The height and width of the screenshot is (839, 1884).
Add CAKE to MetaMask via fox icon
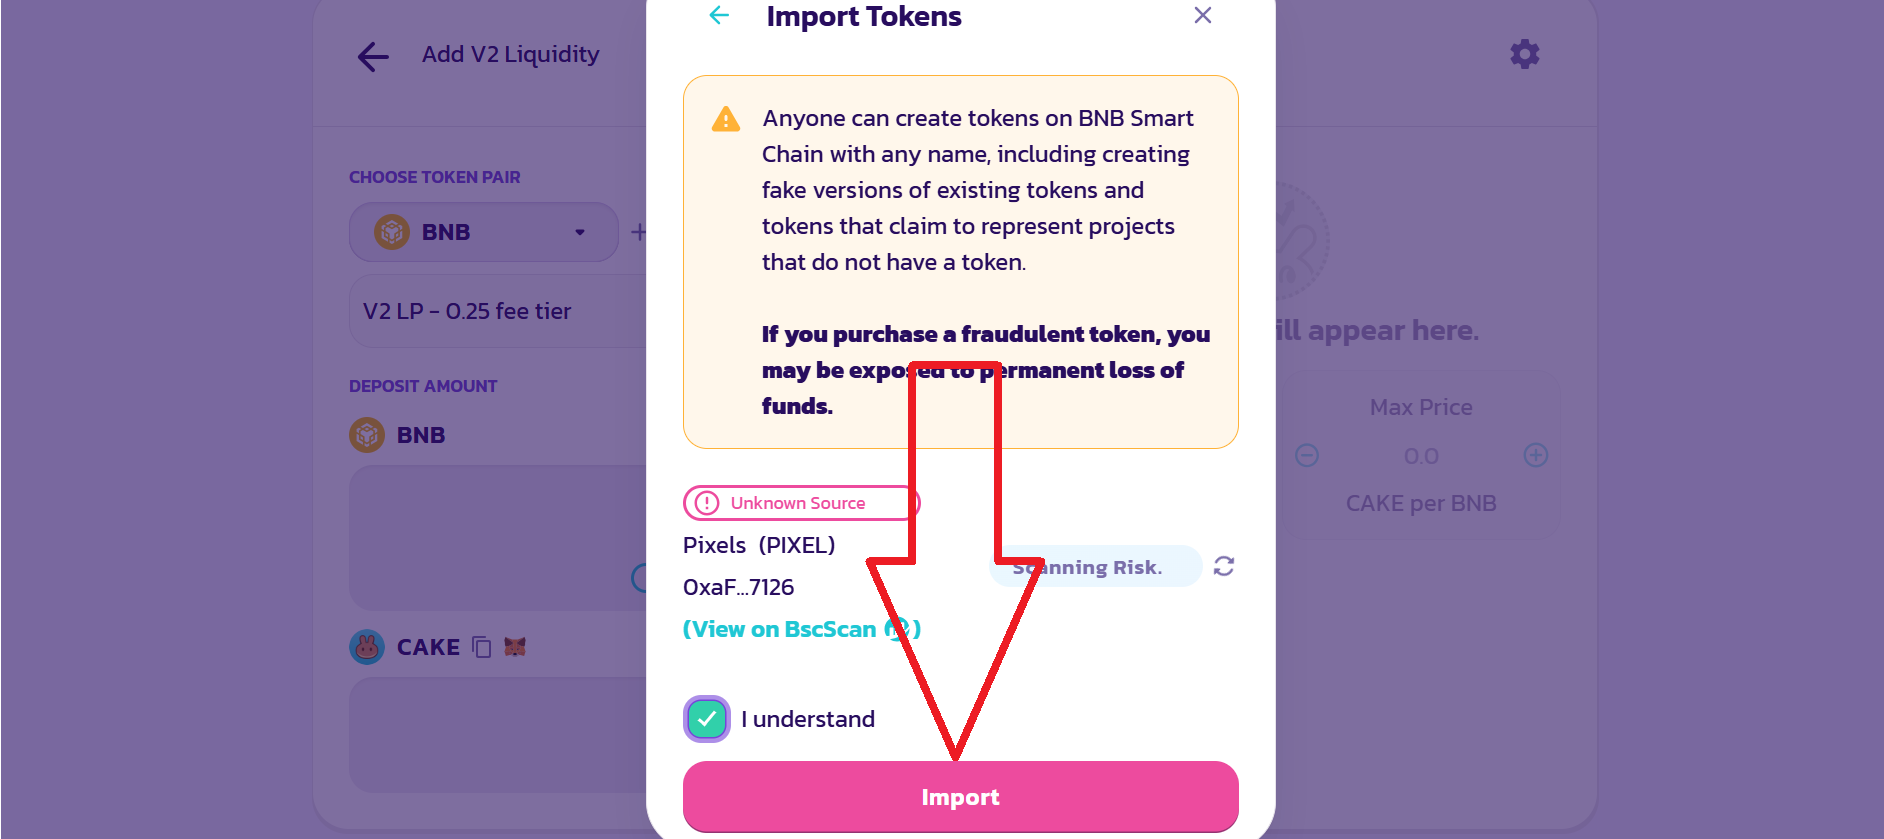[x=515, y=647]
